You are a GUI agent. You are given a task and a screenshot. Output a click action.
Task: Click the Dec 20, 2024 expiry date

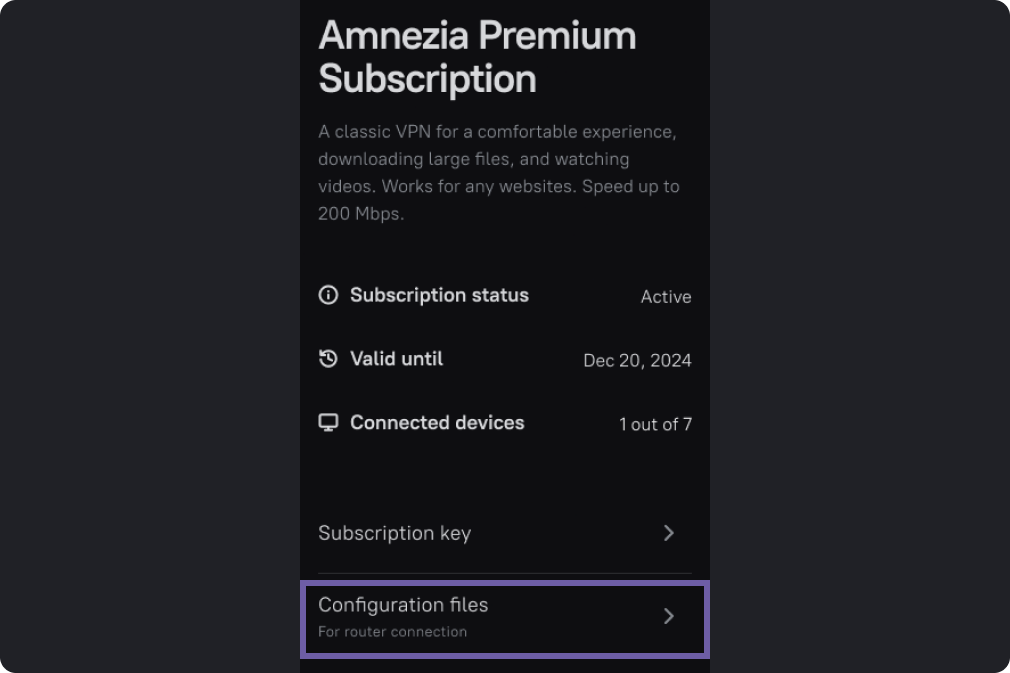tap(638, 361)
